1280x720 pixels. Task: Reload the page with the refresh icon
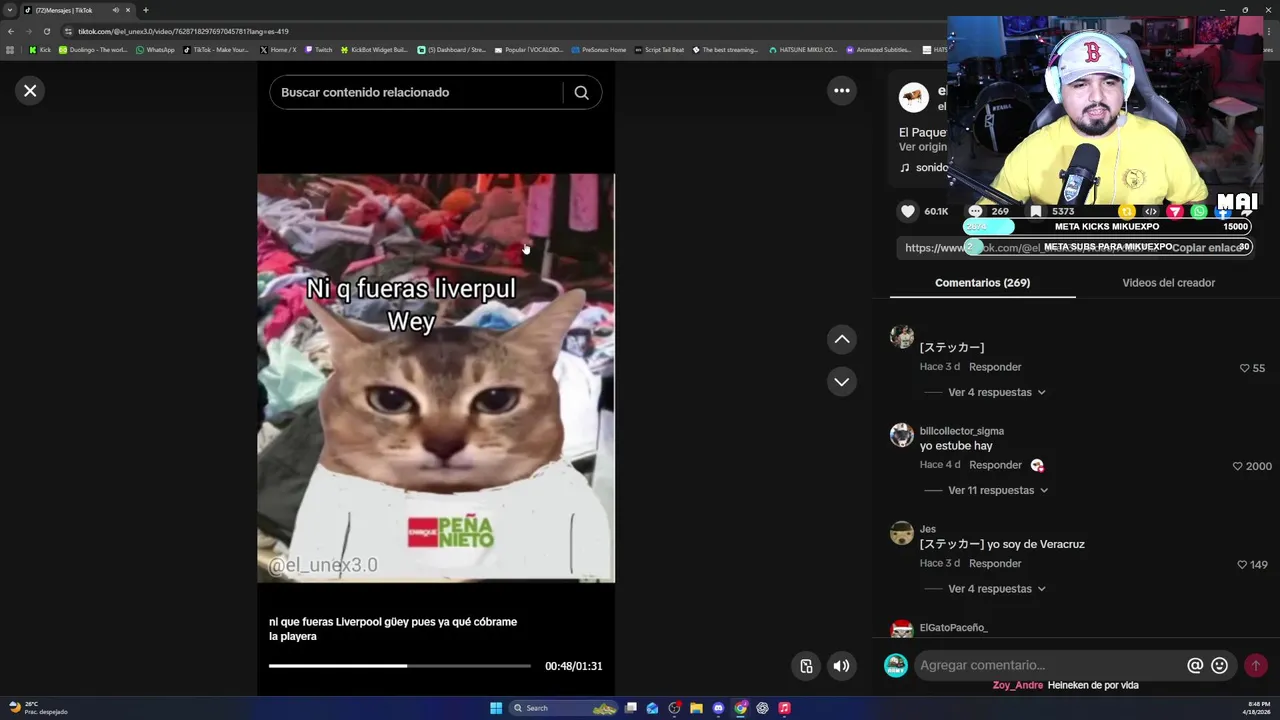[x=46, y=31]
